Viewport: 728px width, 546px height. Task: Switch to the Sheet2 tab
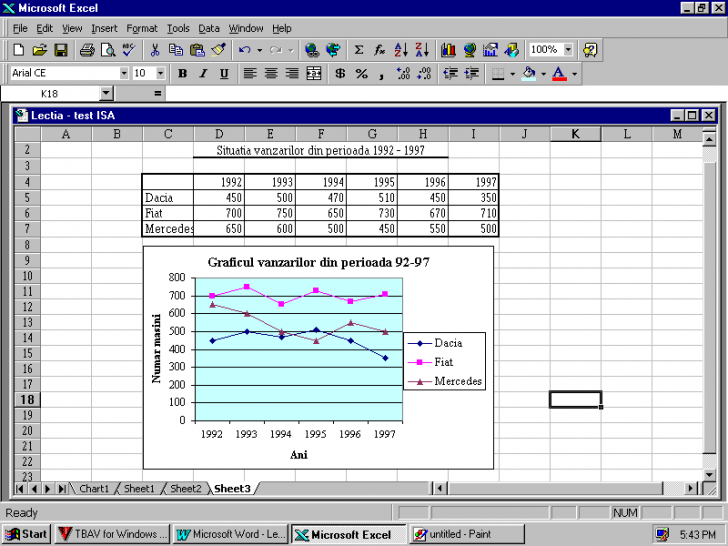[x=186, y=488]
